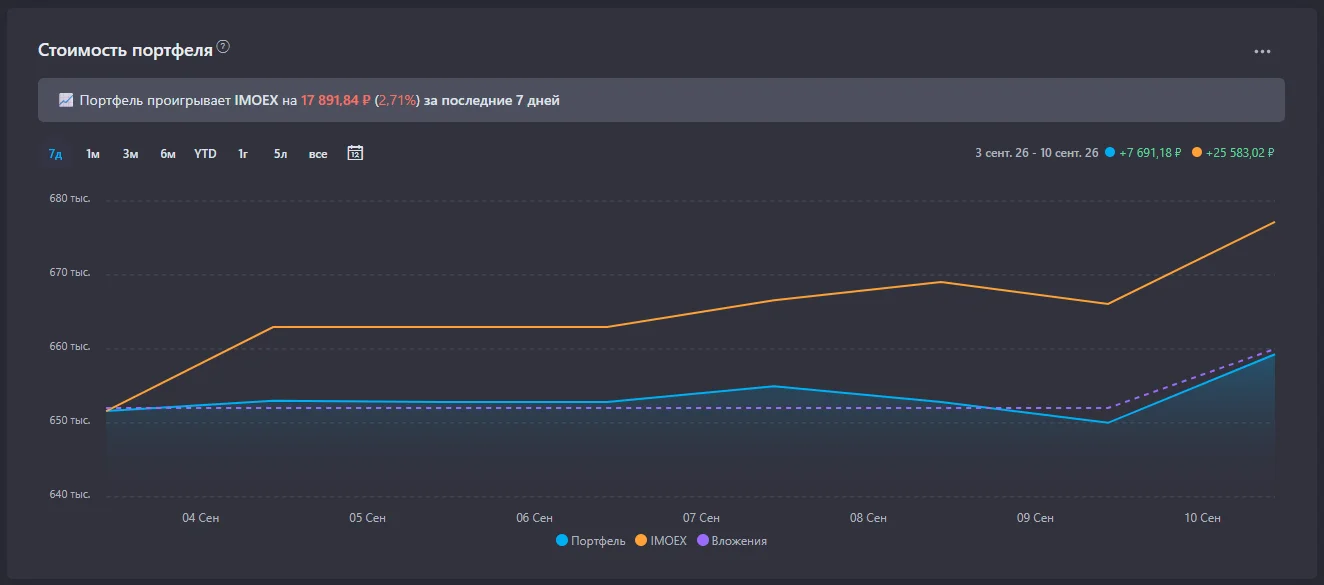Click the +25 583,02 ₽ IMOEX gain value
1324x585 pixels.
click(1241, 153)
